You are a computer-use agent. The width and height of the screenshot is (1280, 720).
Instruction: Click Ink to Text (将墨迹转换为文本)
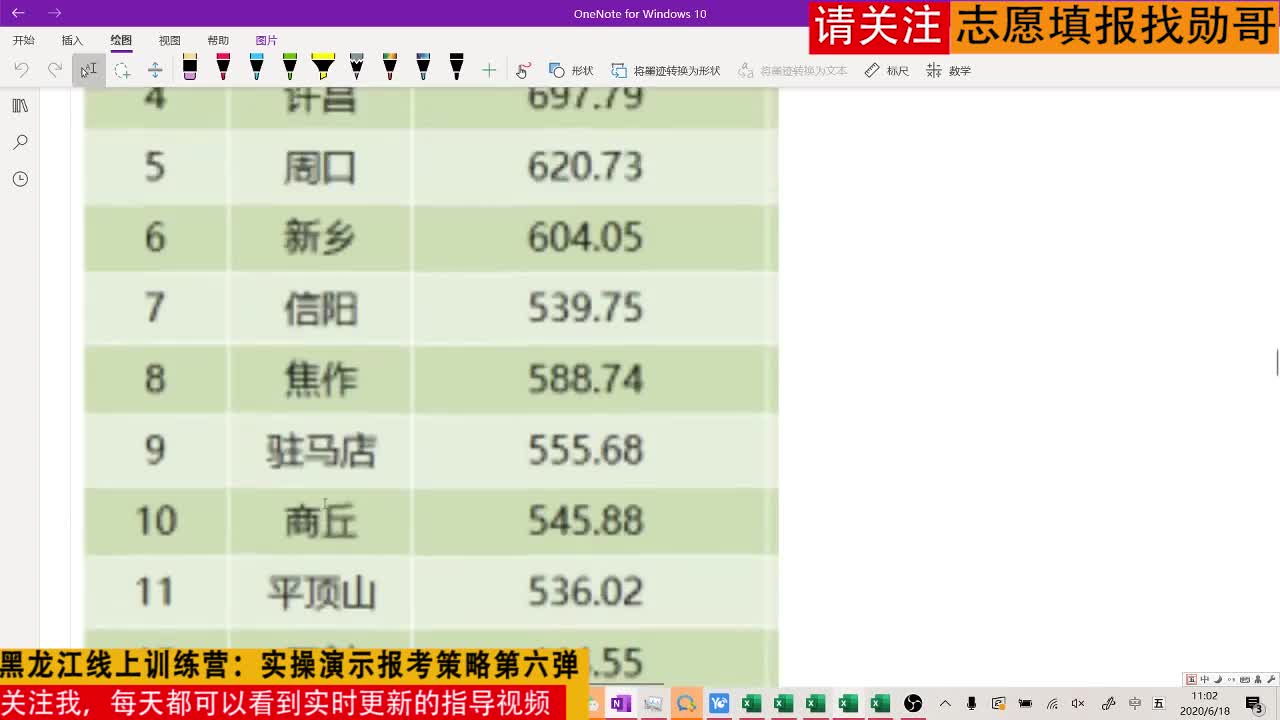[x=792, y=70]
